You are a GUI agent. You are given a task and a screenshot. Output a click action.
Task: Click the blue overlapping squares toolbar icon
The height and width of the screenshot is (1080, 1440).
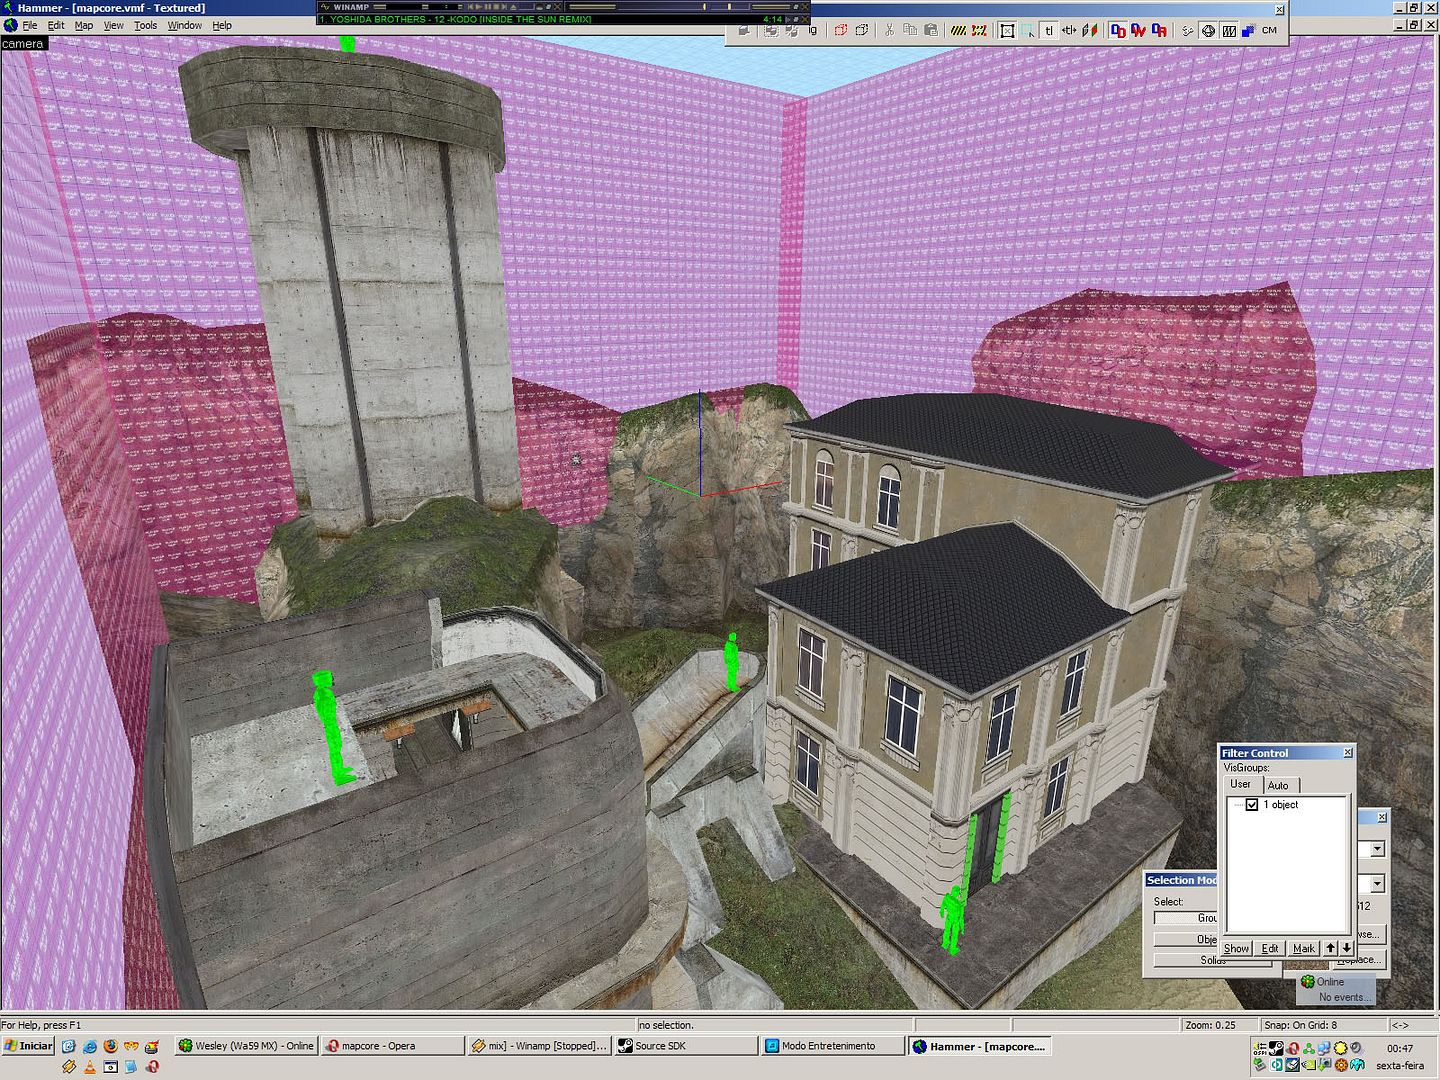[x=1248, y=31]
